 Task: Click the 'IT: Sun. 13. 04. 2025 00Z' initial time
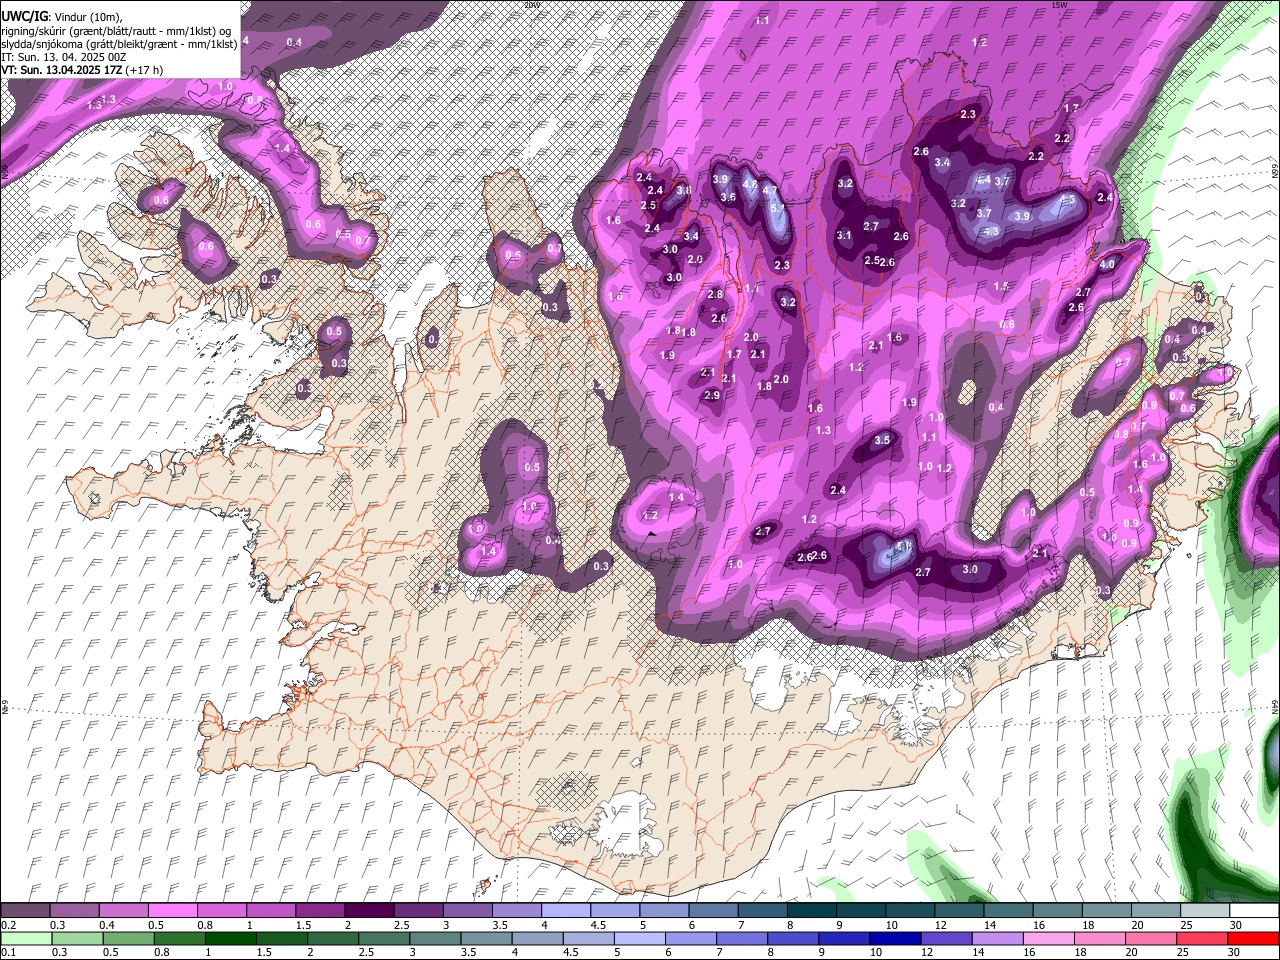tap(64, 57)
